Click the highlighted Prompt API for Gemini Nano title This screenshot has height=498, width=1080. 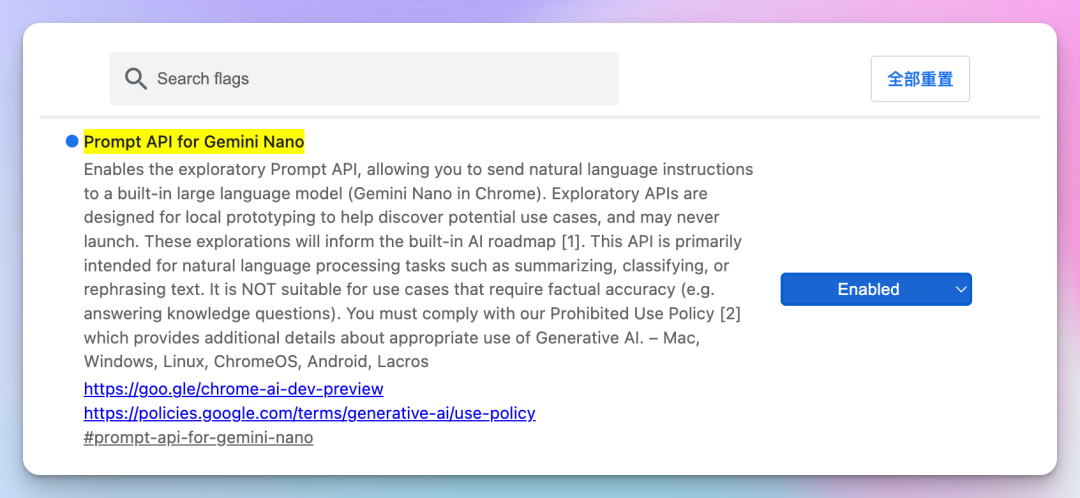pos(194,142)
